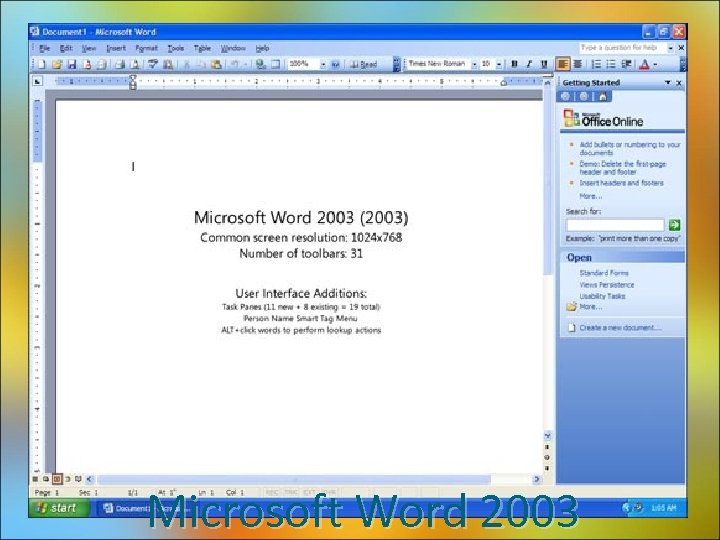This screenshot has height=540, width=720.
Task: Click the Increase Indent icon
Action: (x=626, y=64)
